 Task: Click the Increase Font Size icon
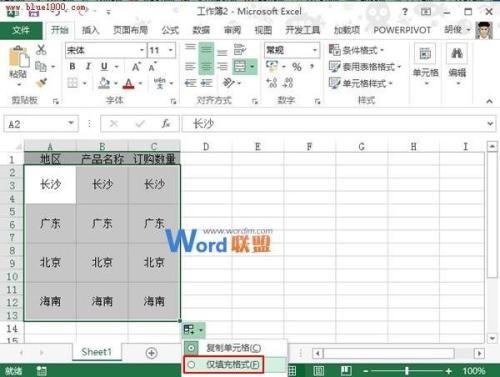click(x=136, y=67)
